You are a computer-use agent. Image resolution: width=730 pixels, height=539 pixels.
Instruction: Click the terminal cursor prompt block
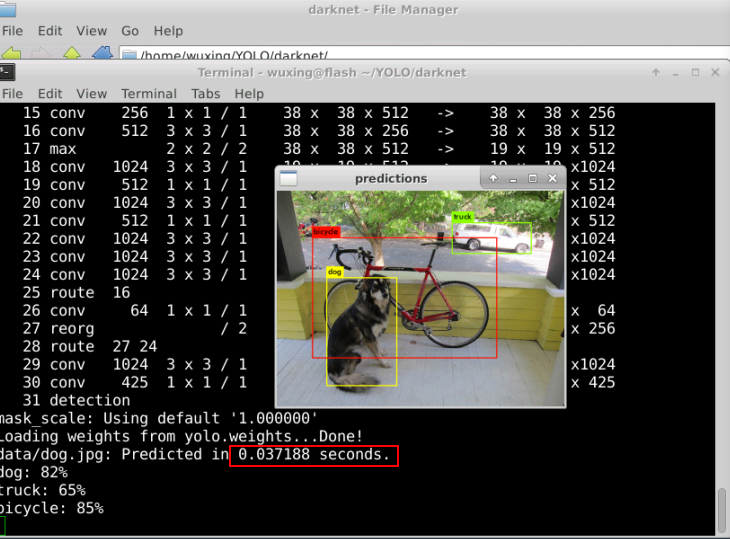click(x=2, y=526)
